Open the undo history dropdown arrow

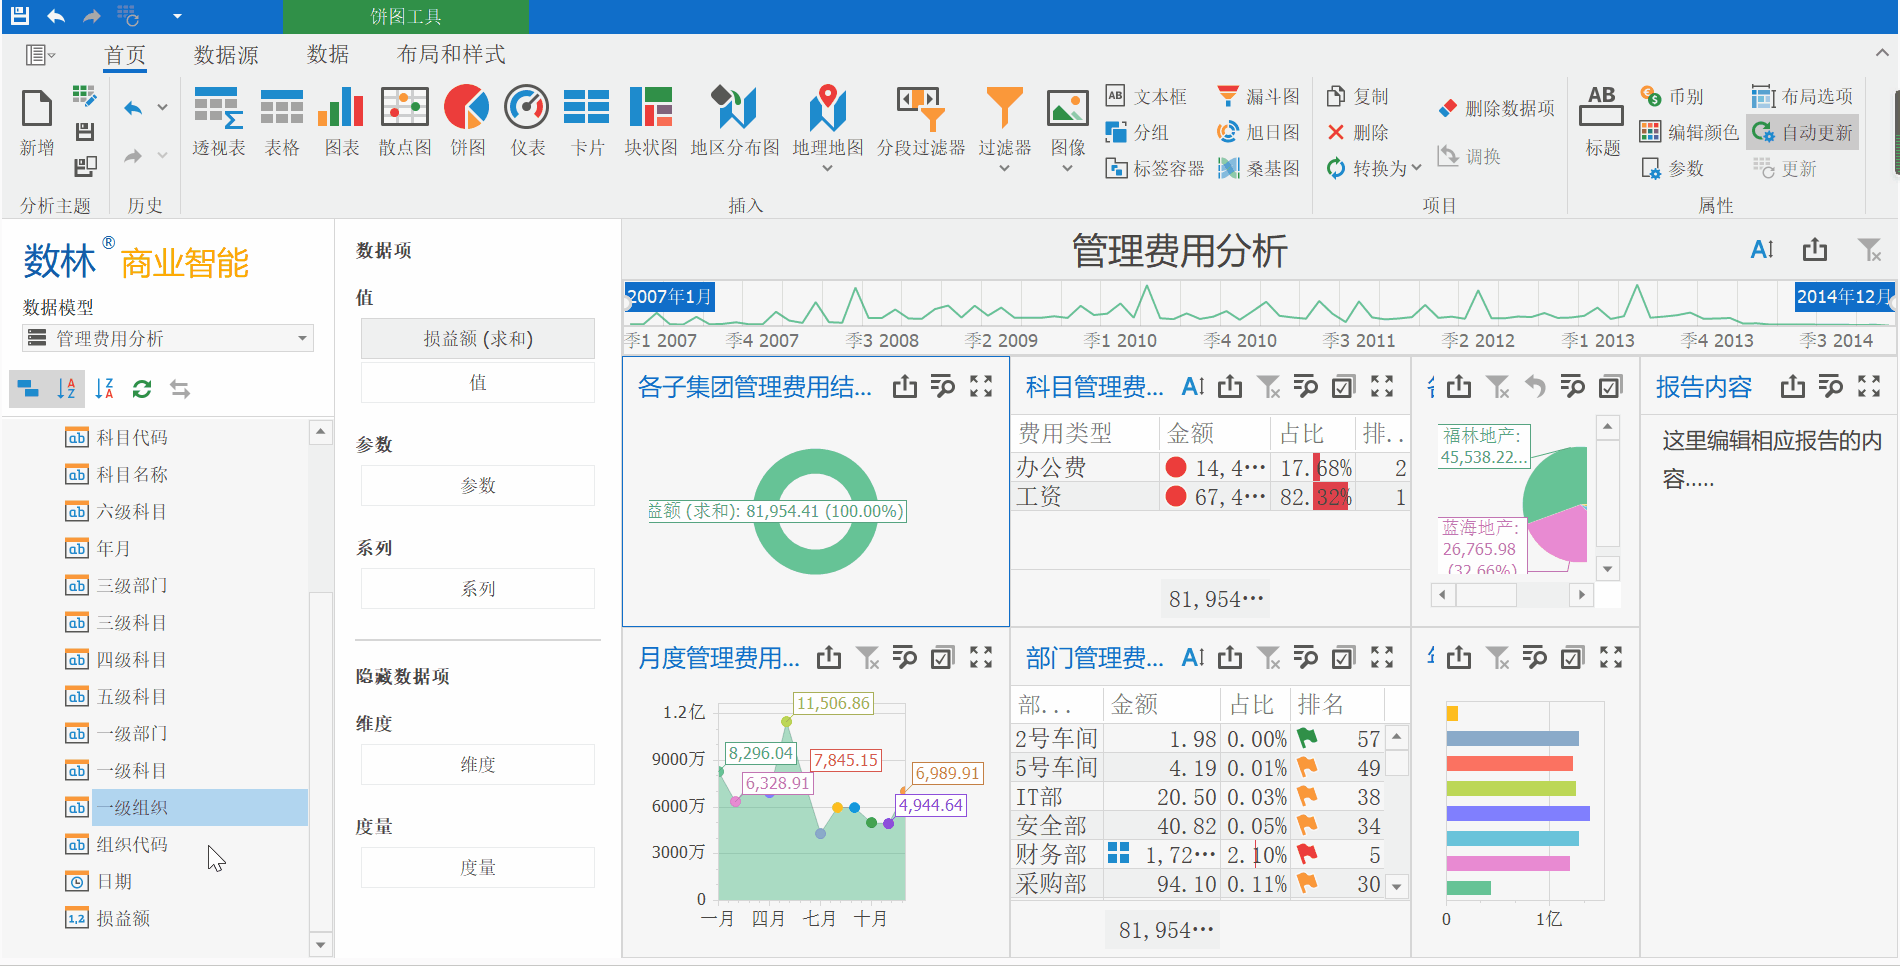pyautogui.click(x=162, y=108)
